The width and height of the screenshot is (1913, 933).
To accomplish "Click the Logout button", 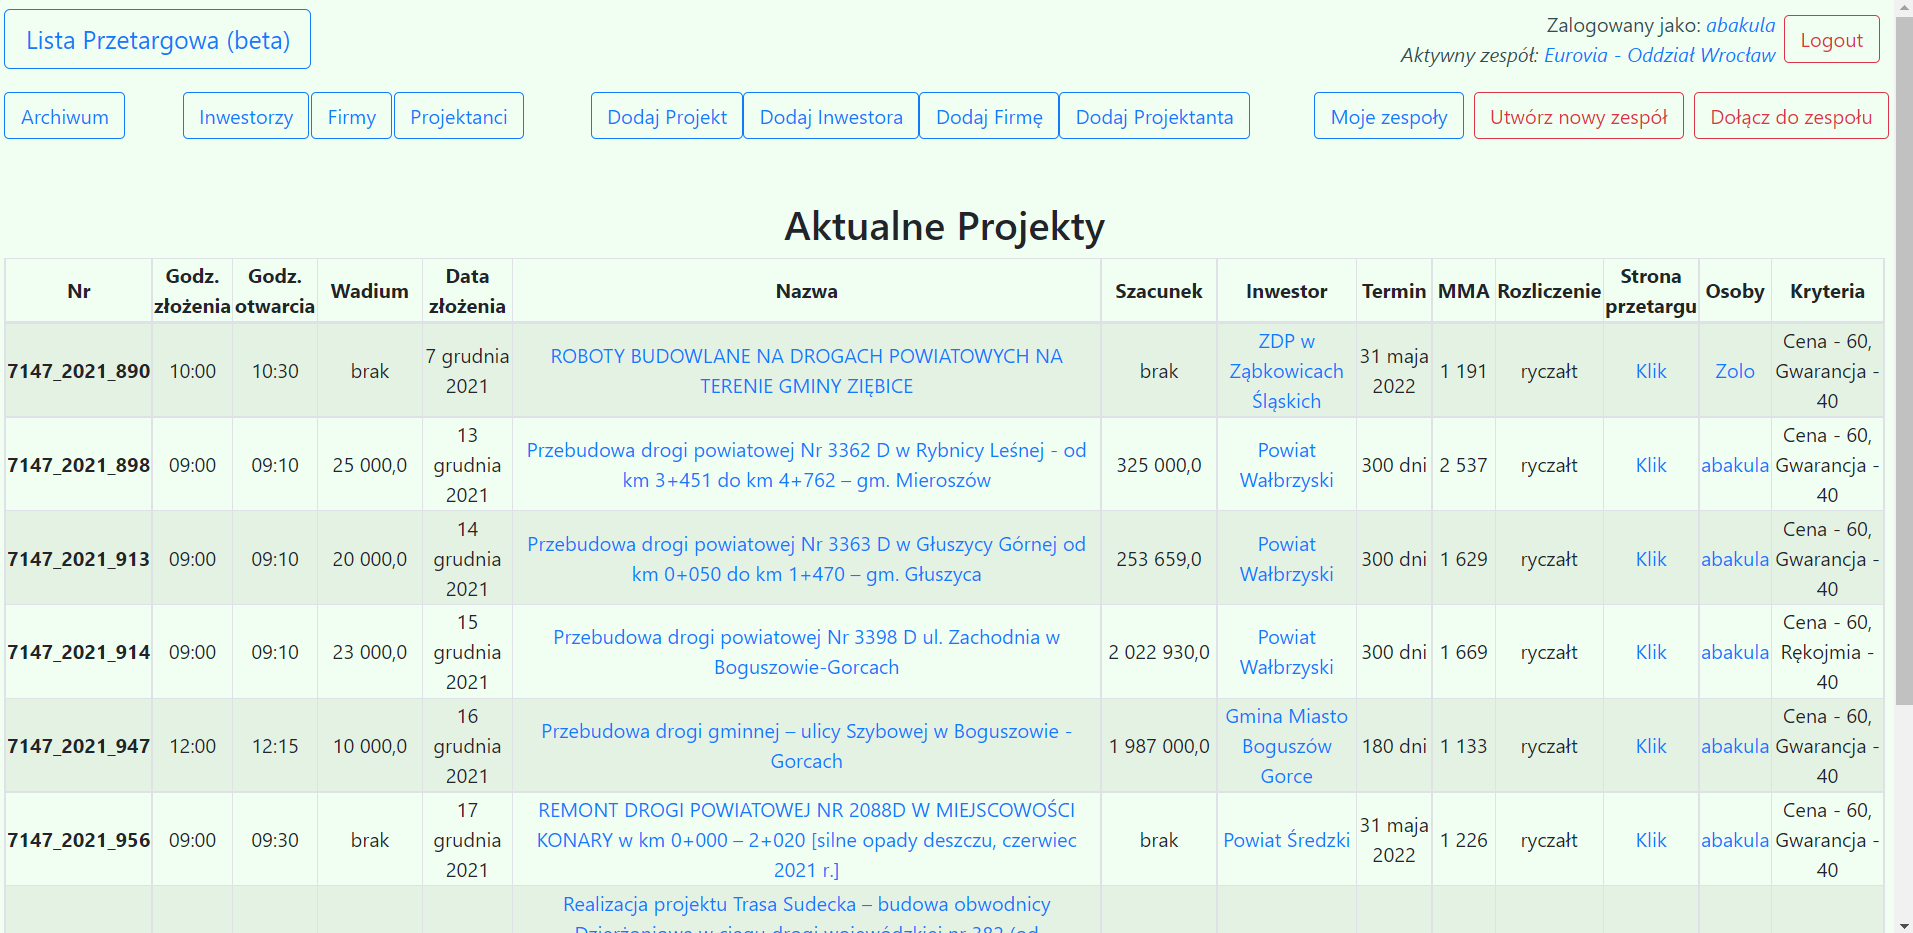I will (1831, 40).
